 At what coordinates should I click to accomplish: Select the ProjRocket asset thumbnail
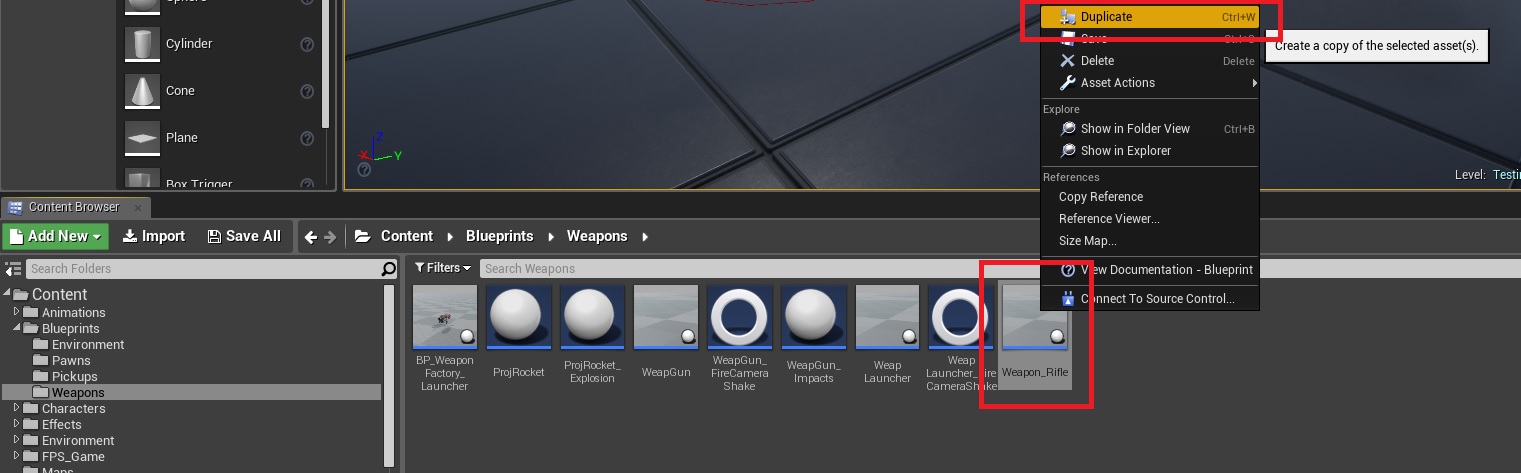tap(519, 318)
